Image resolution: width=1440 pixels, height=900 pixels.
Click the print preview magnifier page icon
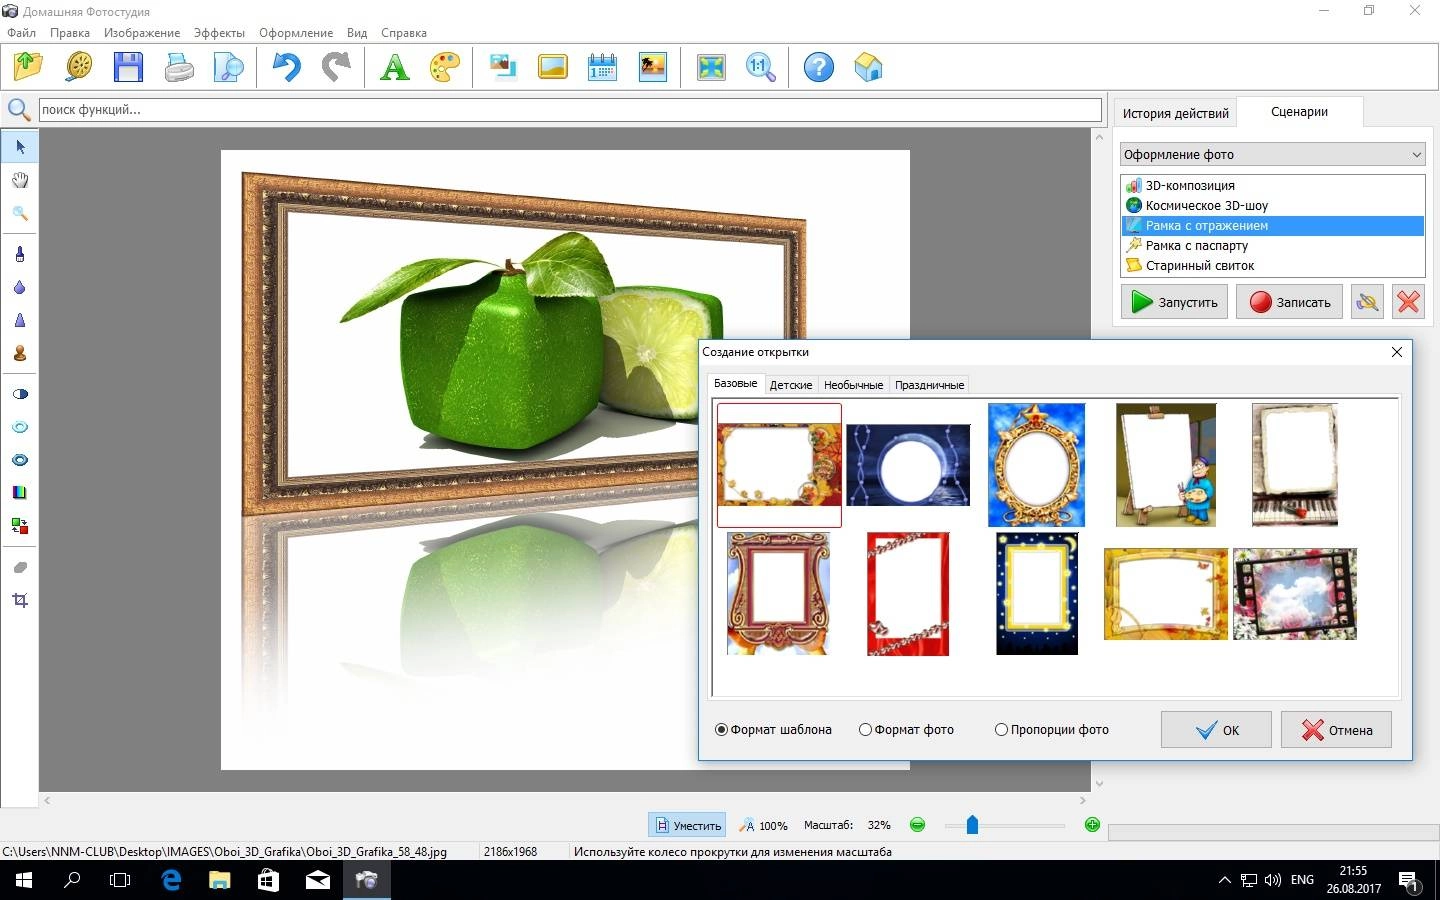pyautogui.click(x=229, y=67)
